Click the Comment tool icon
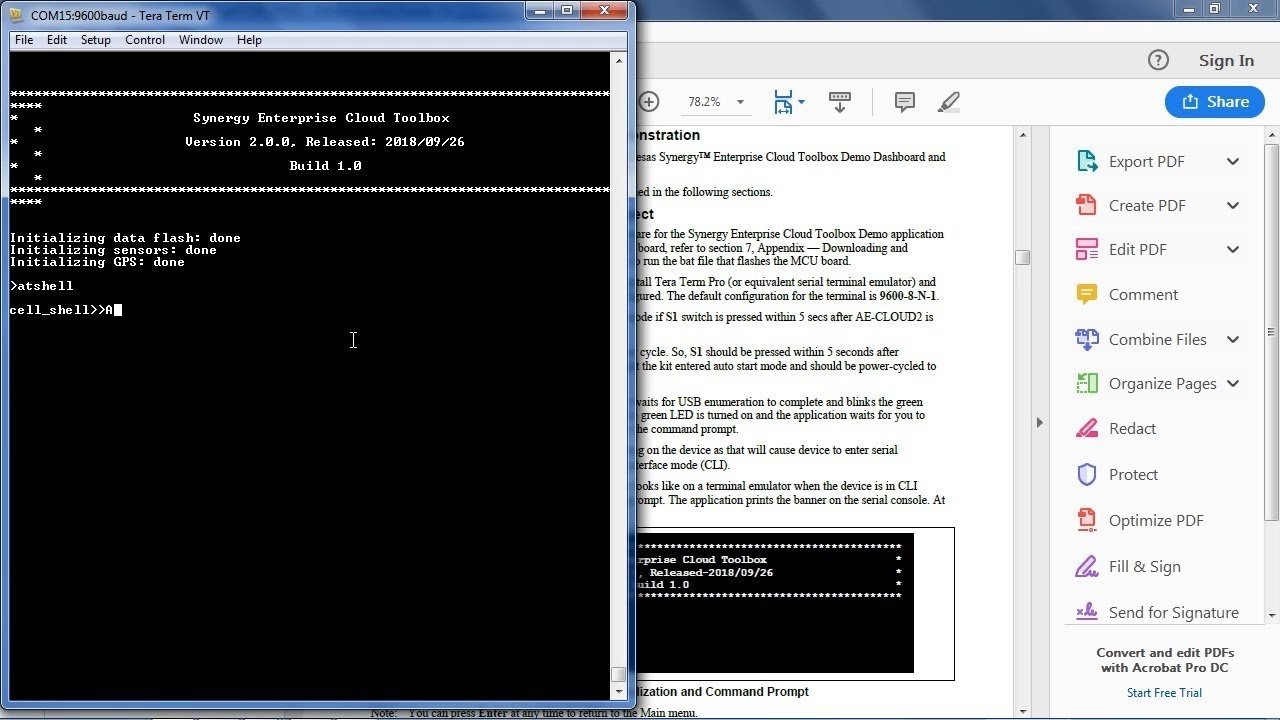 [1087, 294]
